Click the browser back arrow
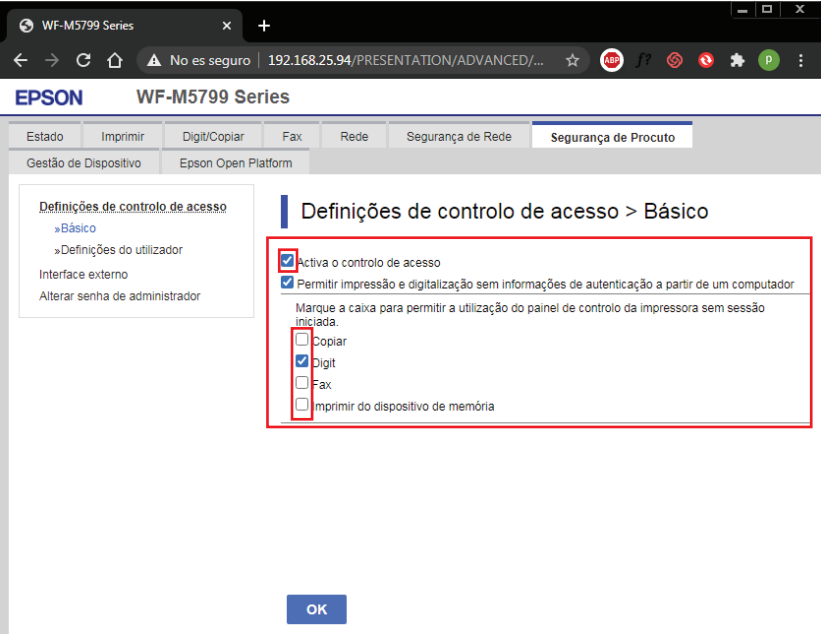821x634 pixels. tap(21, 60)
